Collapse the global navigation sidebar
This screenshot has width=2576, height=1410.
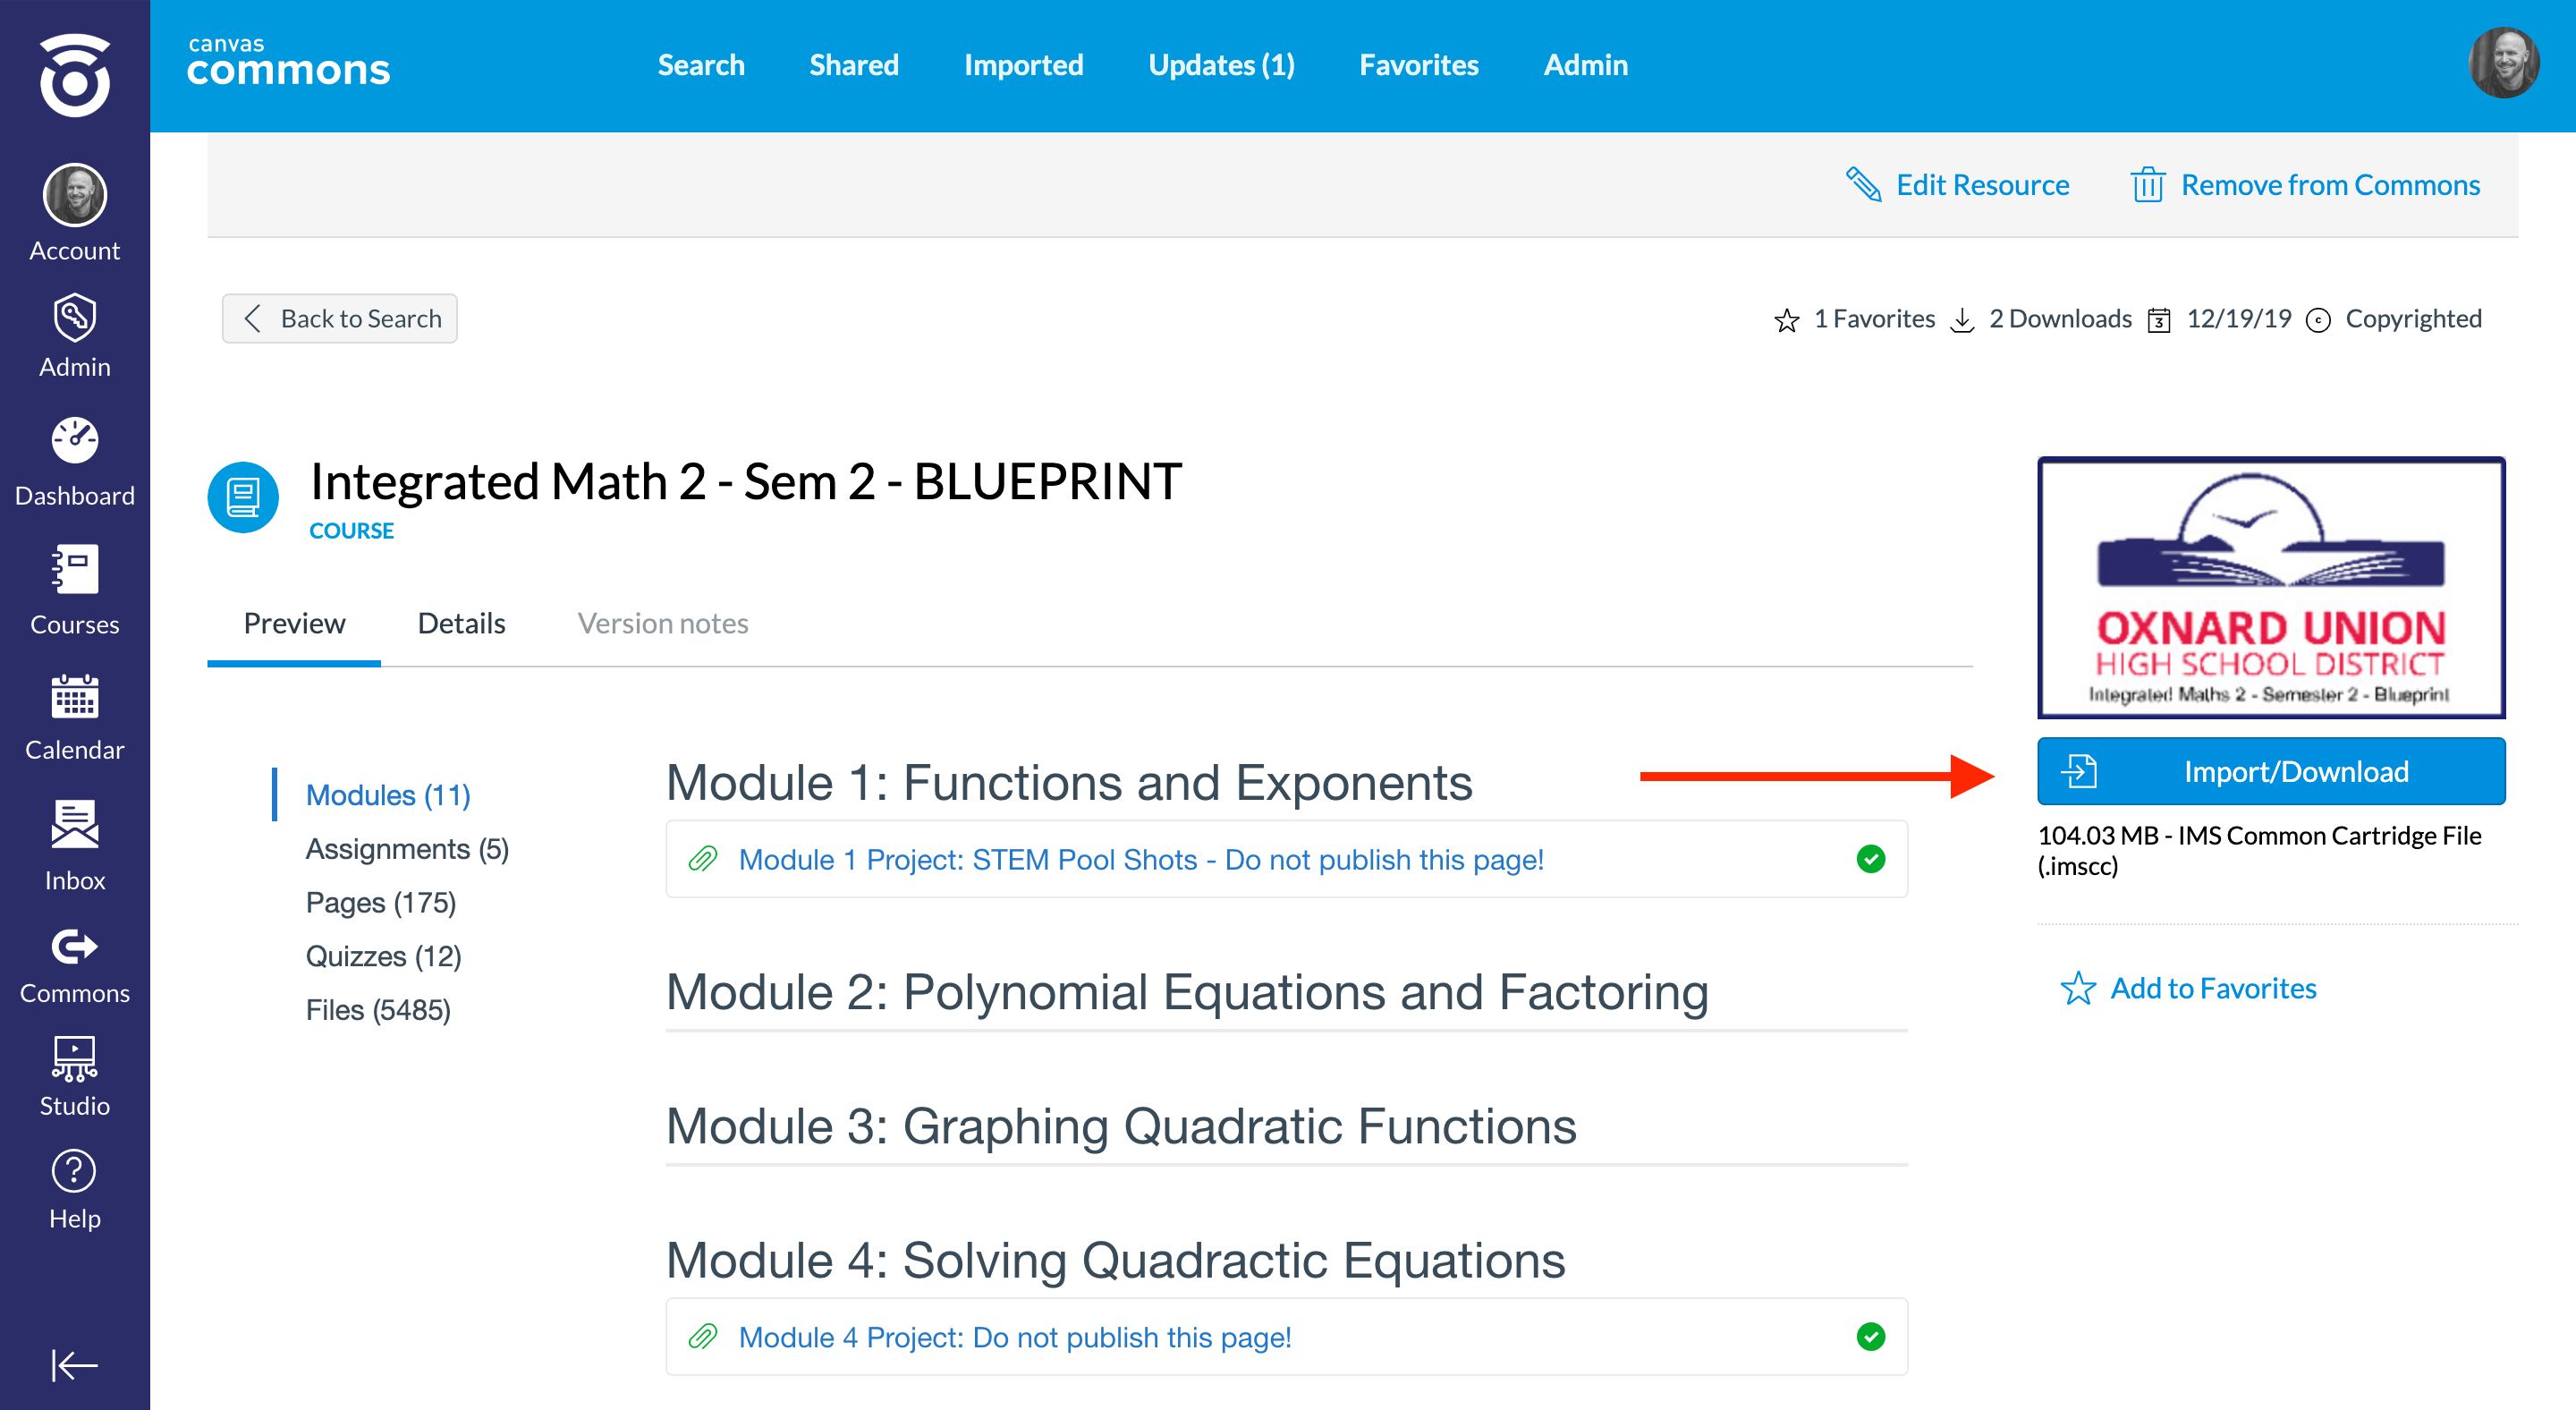coord(75,1364)
